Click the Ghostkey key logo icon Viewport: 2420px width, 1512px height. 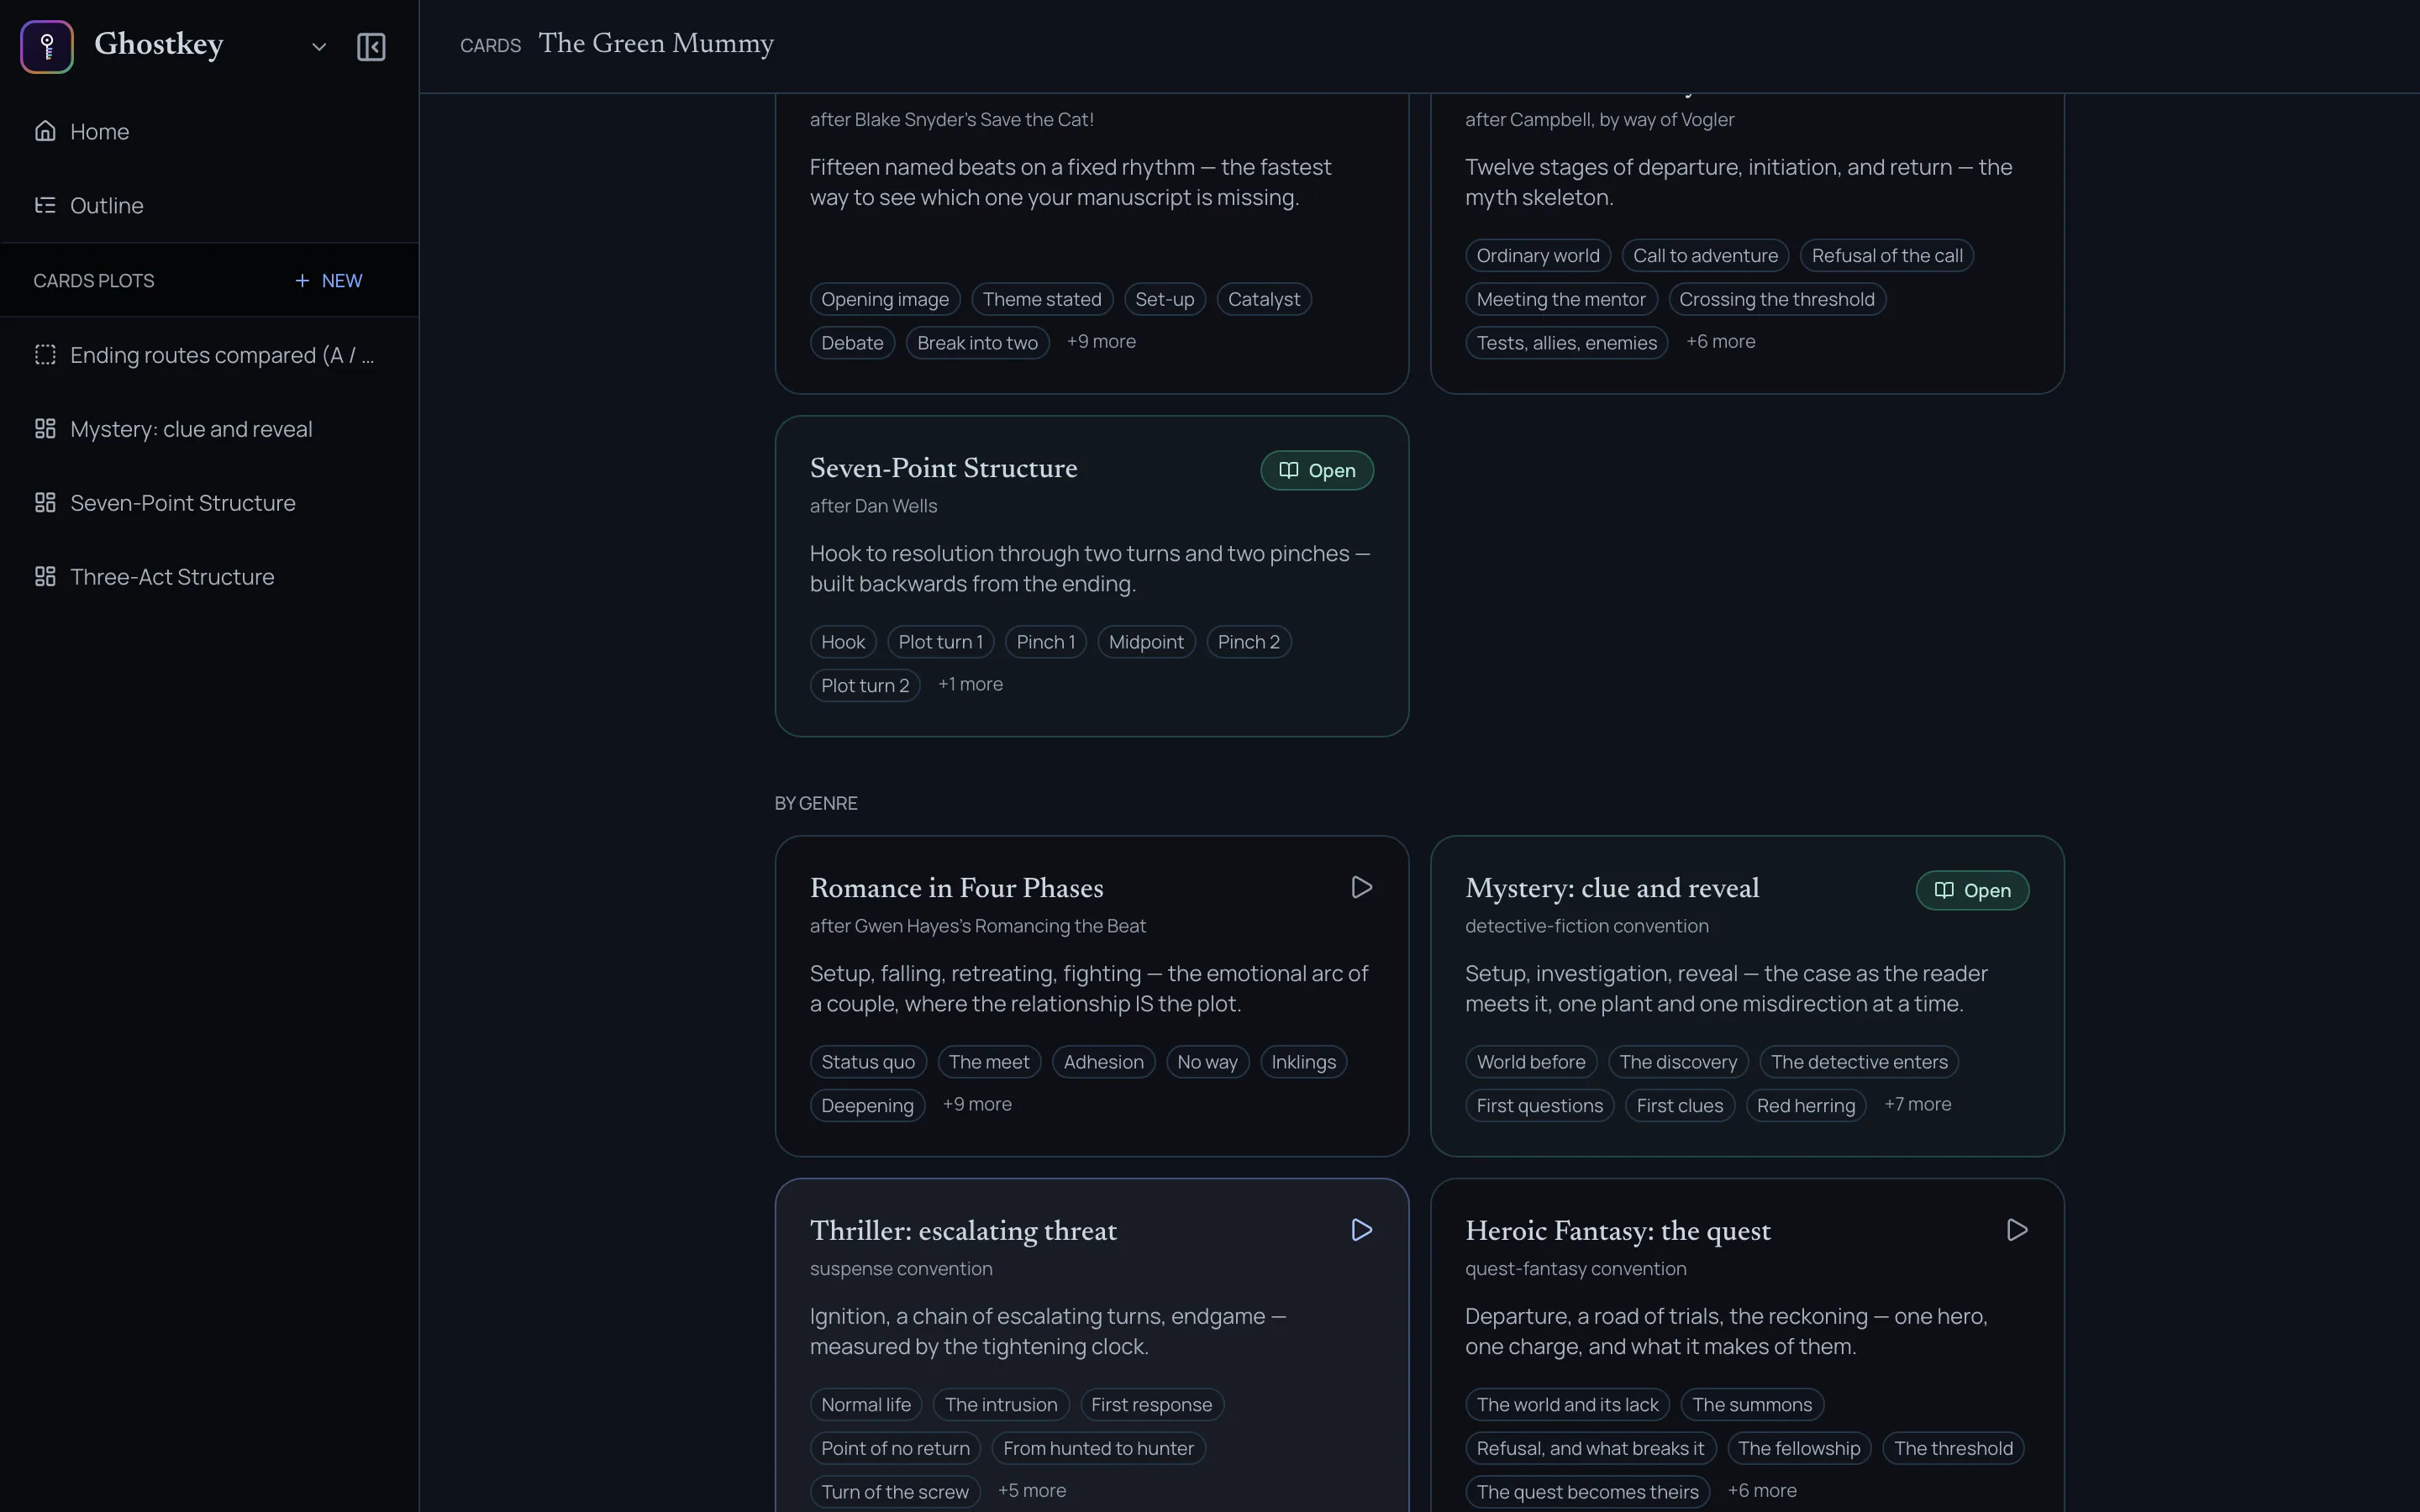point(47,46)
